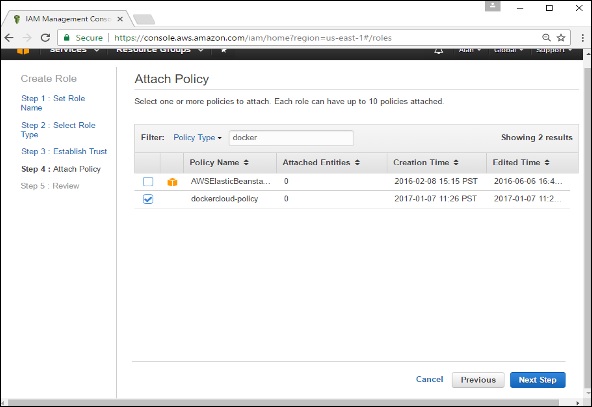The height and width of the screenshot is (407, 592).
Task: Click the AWS notifications bell icon
Action: click(x=438, y=50)
